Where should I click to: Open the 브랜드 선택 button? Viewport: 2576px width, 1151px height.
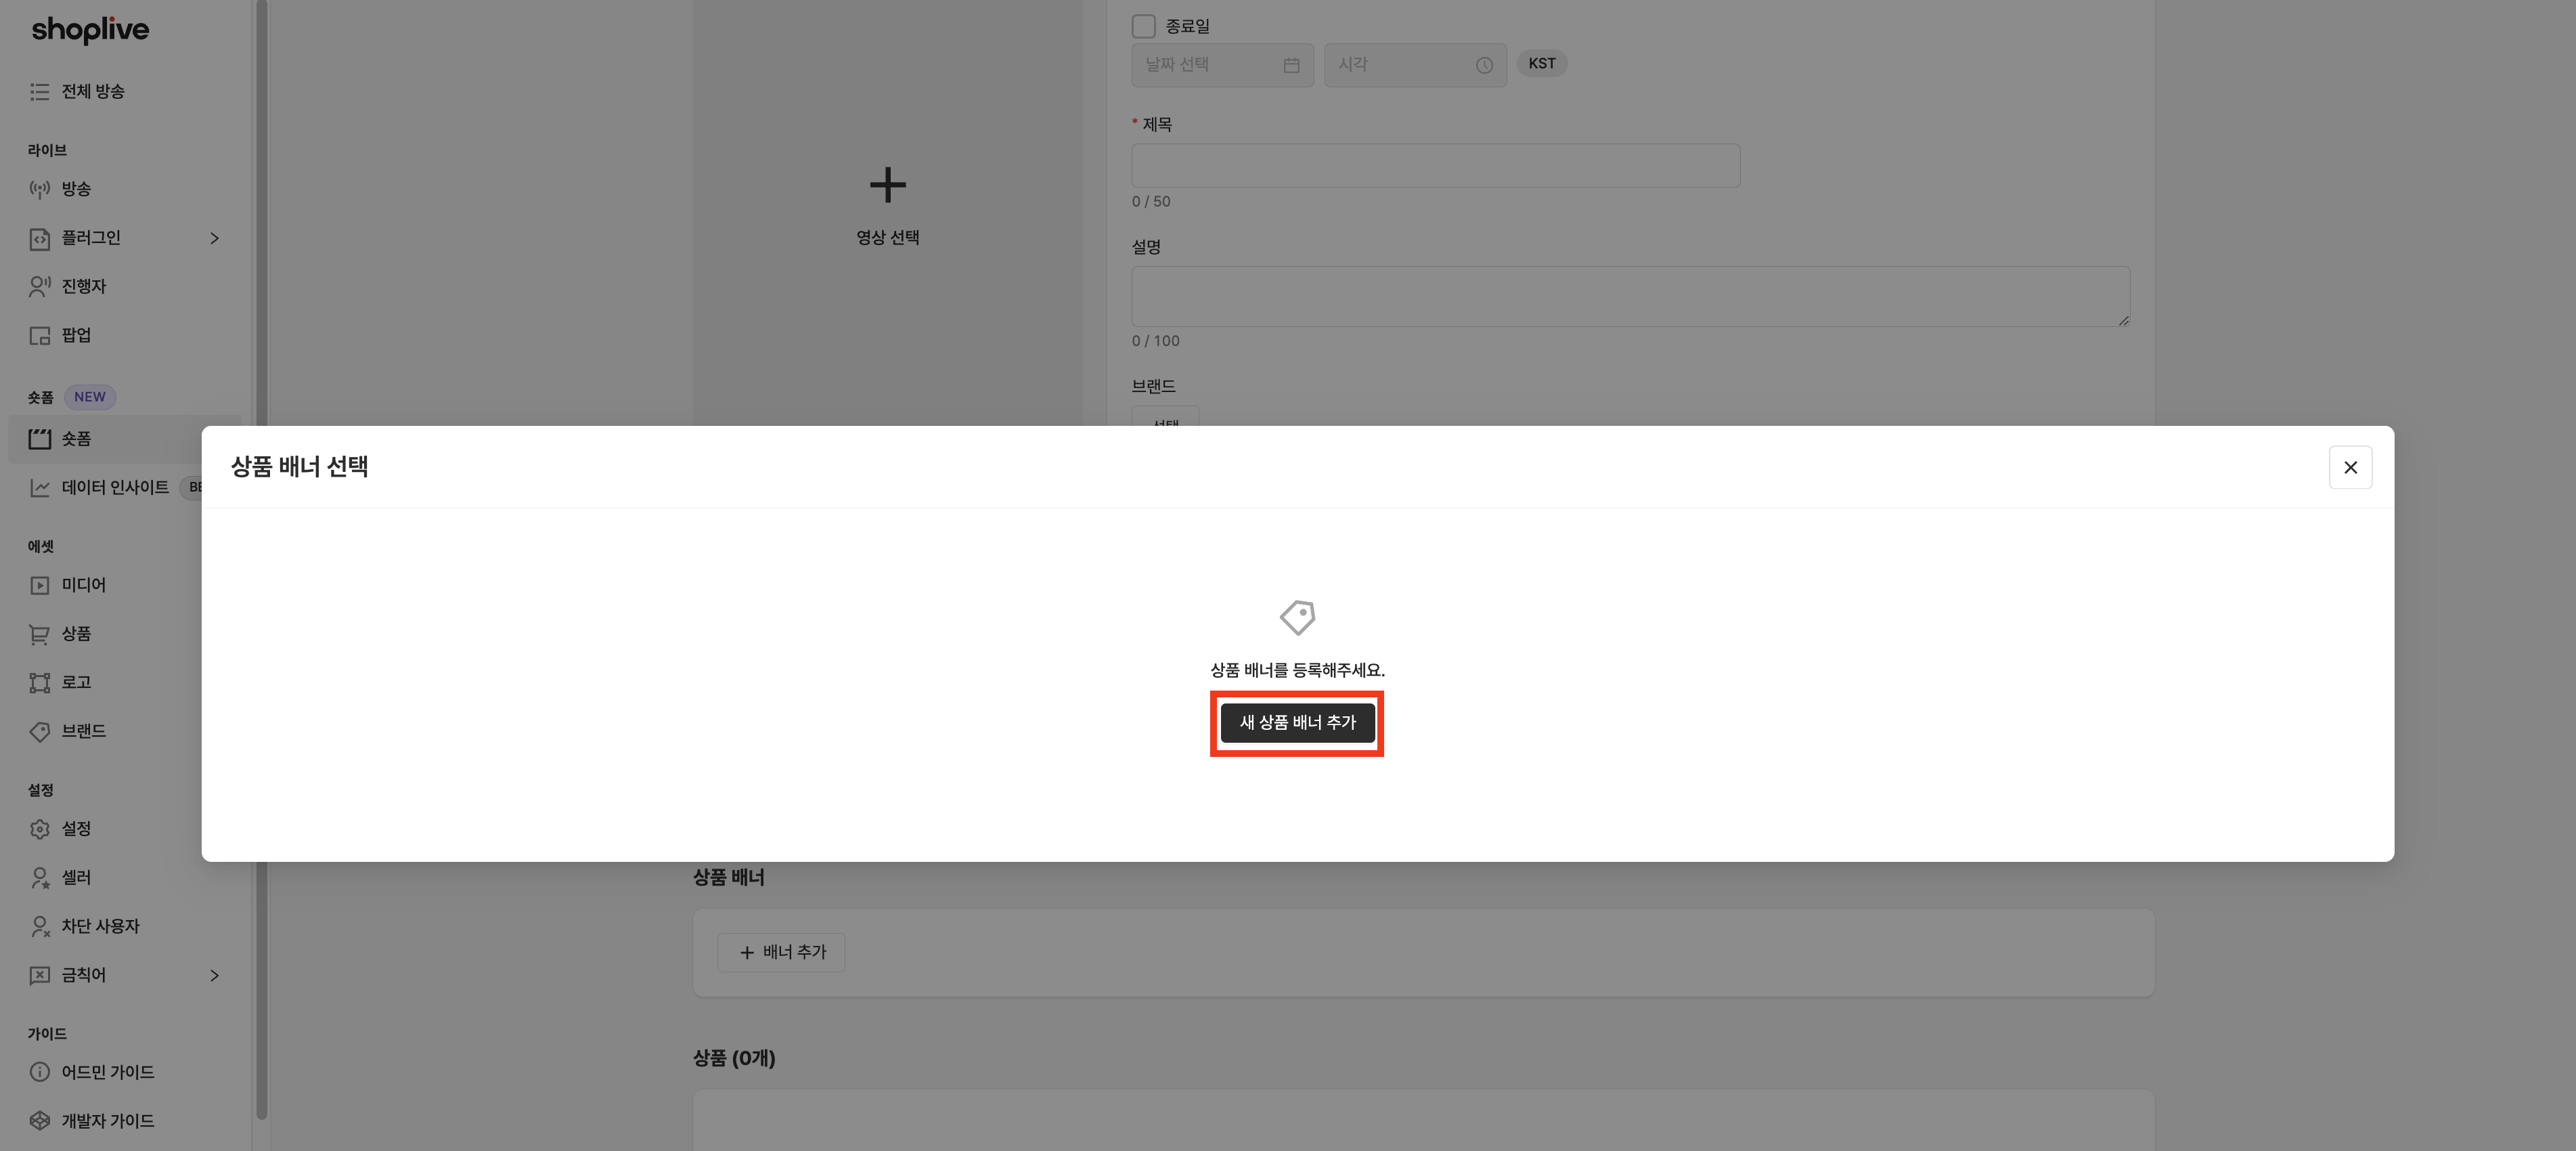1165,417
